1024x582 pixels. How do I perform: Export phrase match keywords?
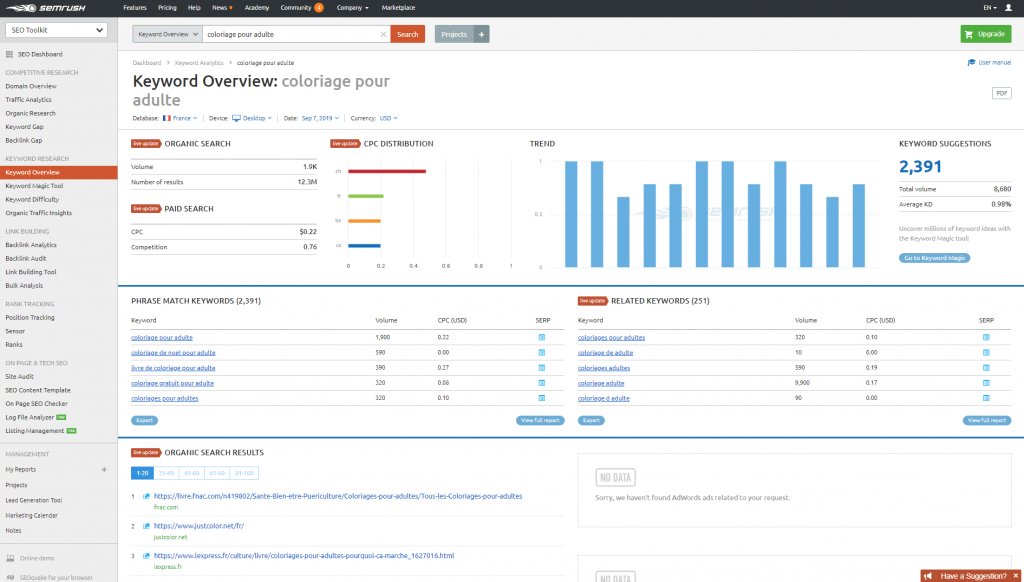[144, 421]
